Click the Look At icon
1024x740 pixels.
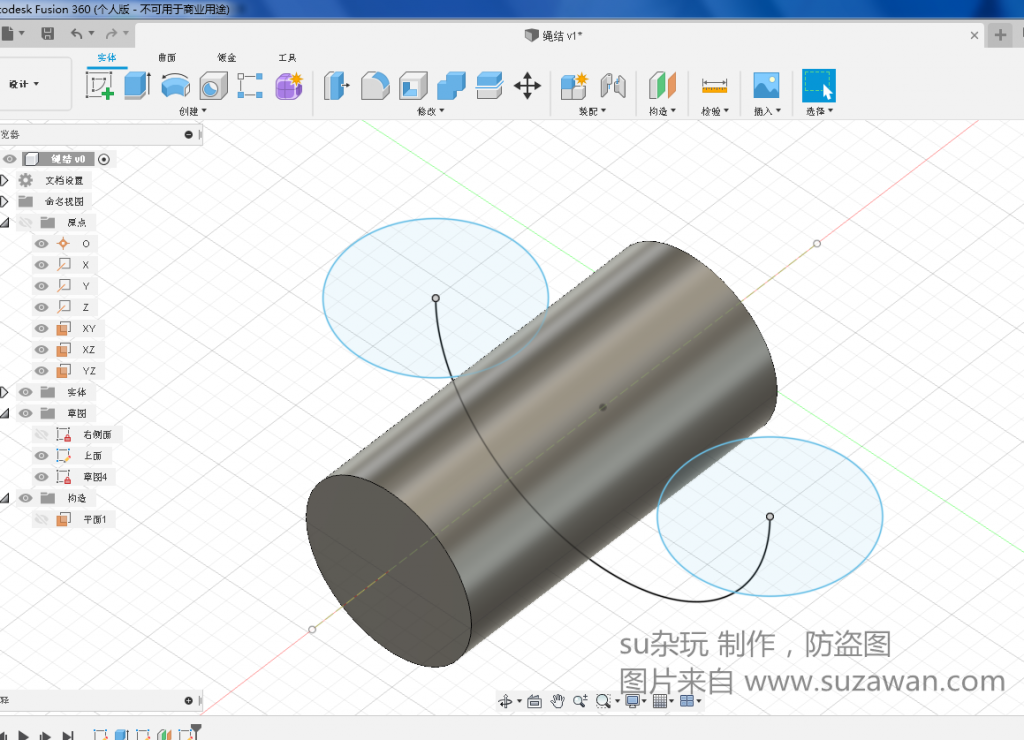pyautogui.click(x=534, y=701)
